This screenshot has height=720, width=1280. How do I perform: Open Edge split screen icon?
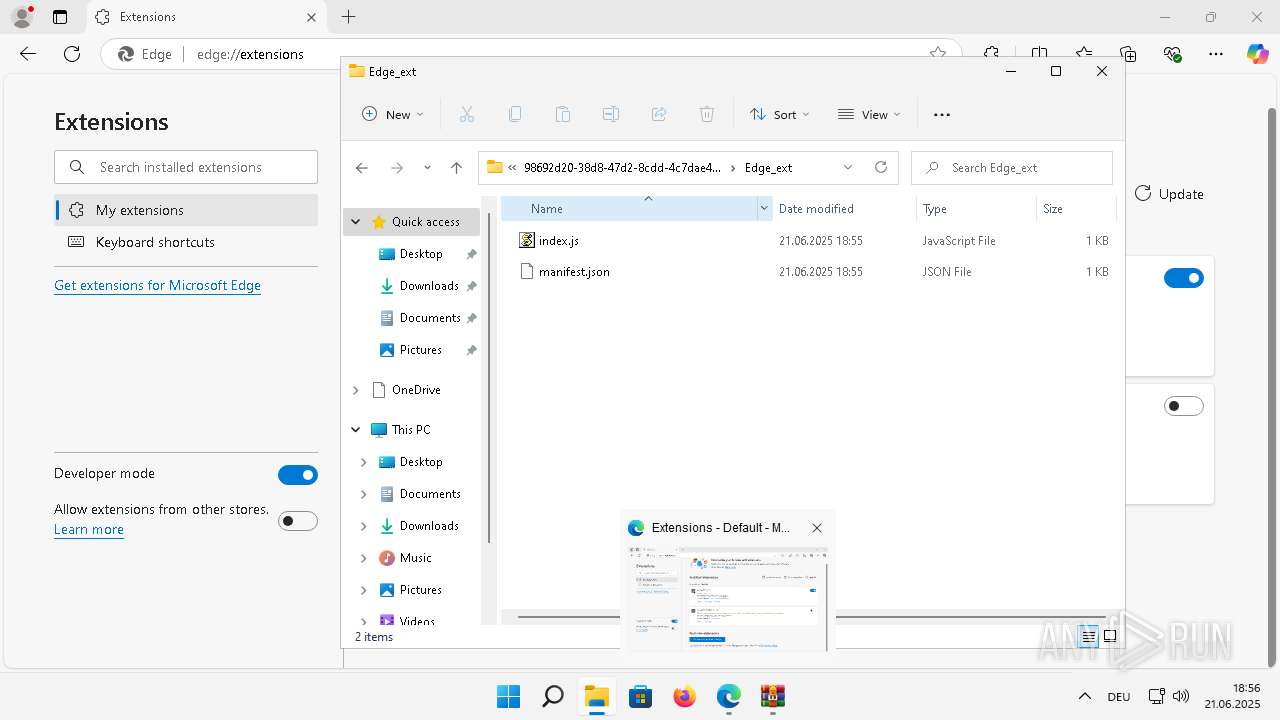[1040, 54]
